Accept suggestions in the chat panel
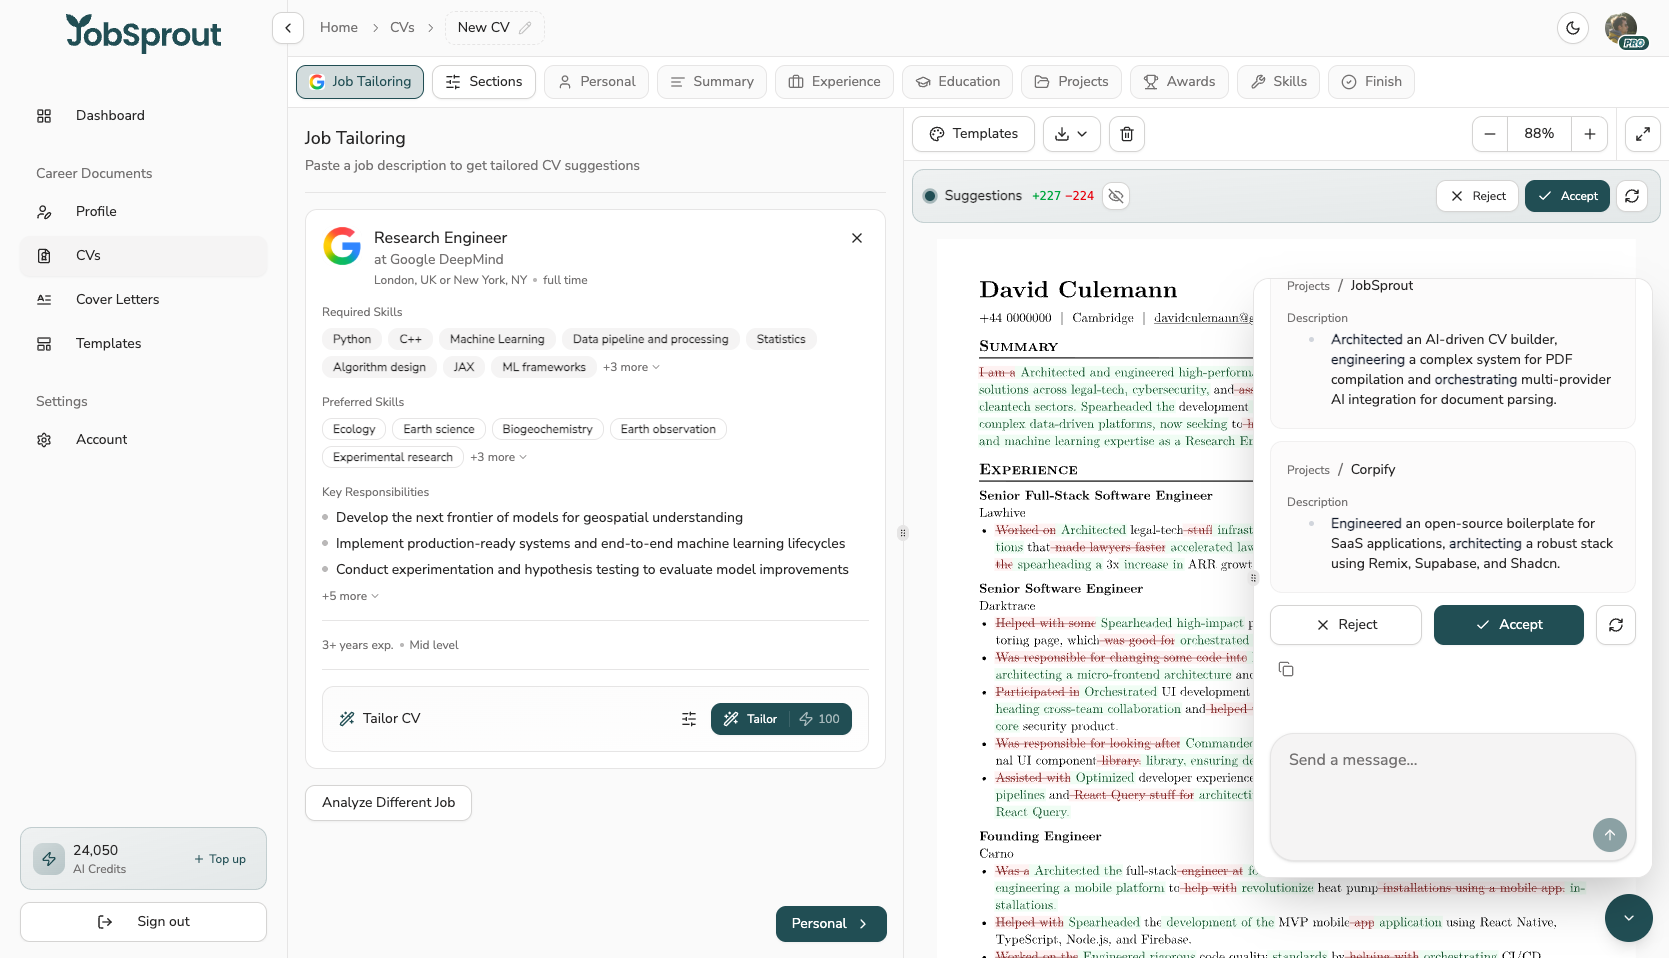This screenshot has width=1669, height=958. [x=1508, y=625]
